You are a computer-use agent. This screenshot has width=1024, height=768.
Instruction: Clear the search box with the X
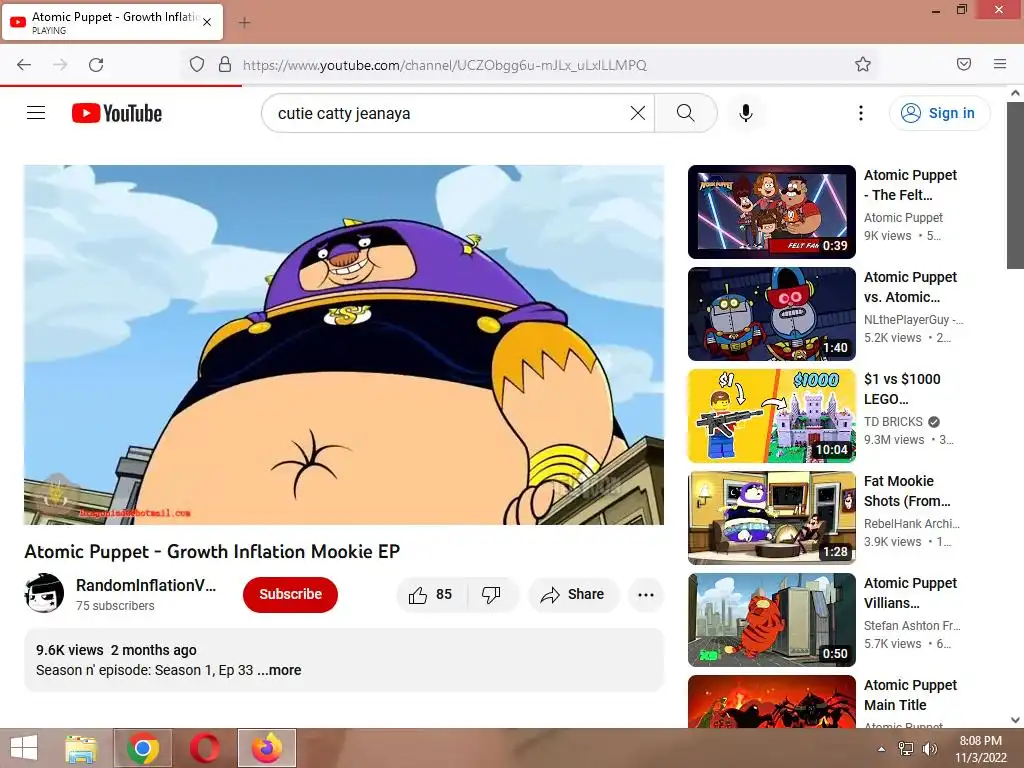(638, 113)
